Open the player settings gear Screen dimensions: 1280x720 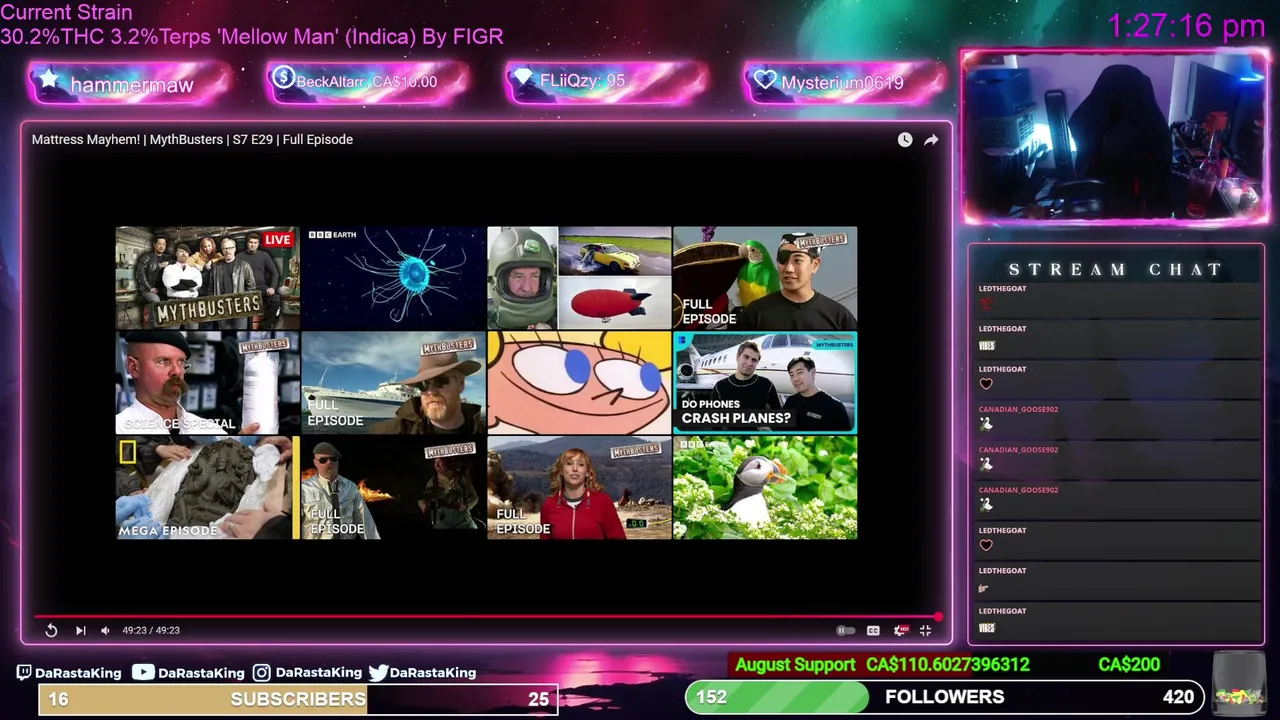click(900, 630)
